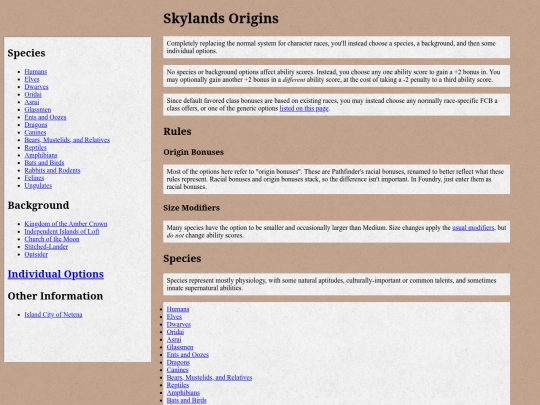540x405 pixels.
Task: Open Church of the Moon background
Action: [52, 239]
